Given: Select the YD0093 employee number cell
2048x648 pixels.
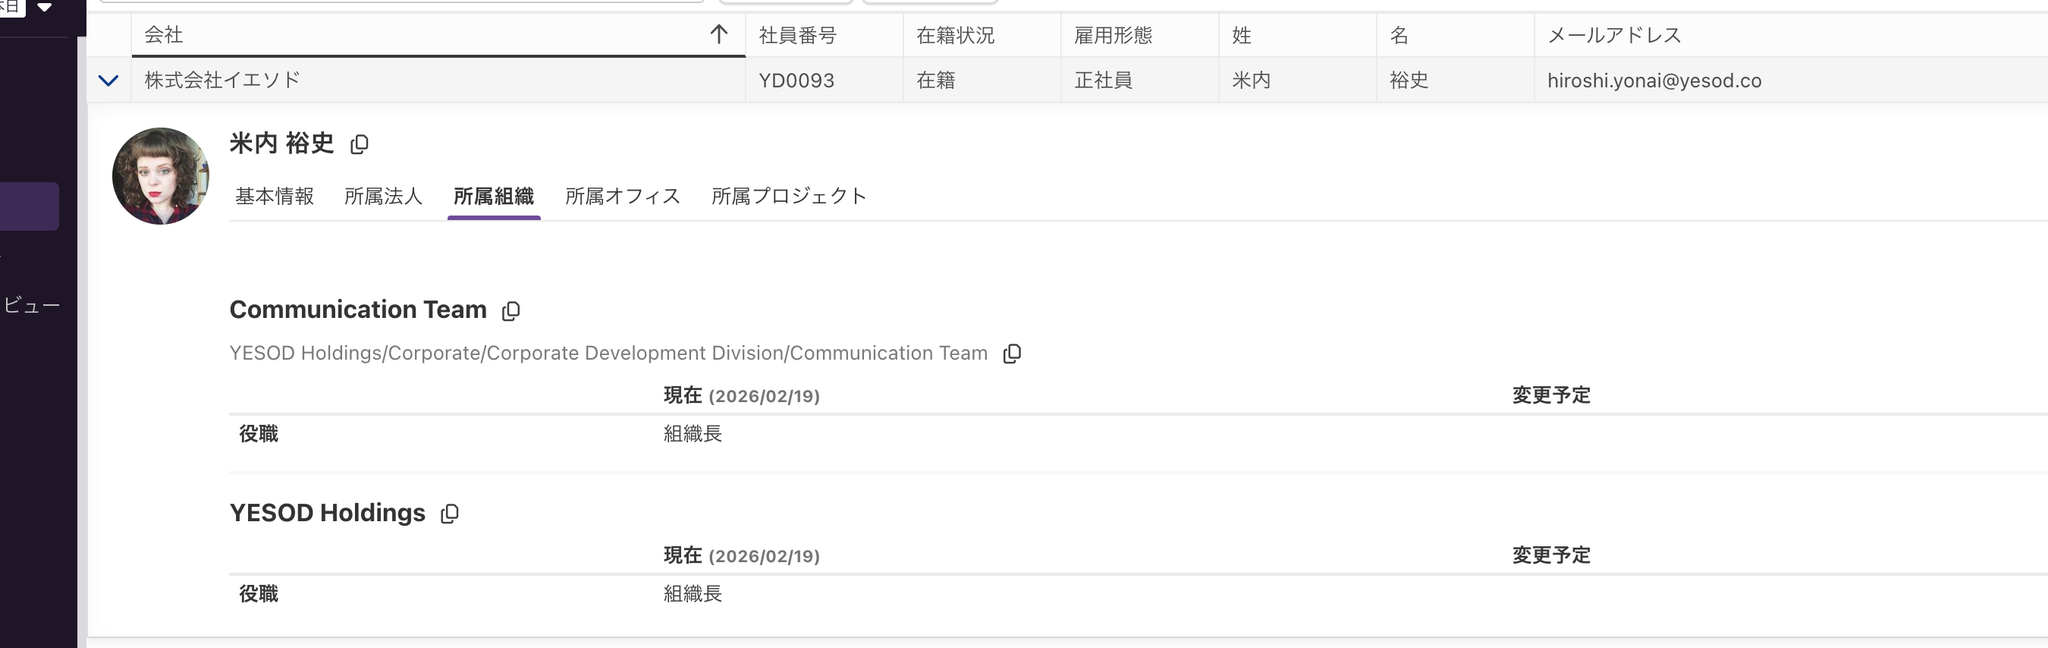Looking at the screenshot, I should [796, 81].
